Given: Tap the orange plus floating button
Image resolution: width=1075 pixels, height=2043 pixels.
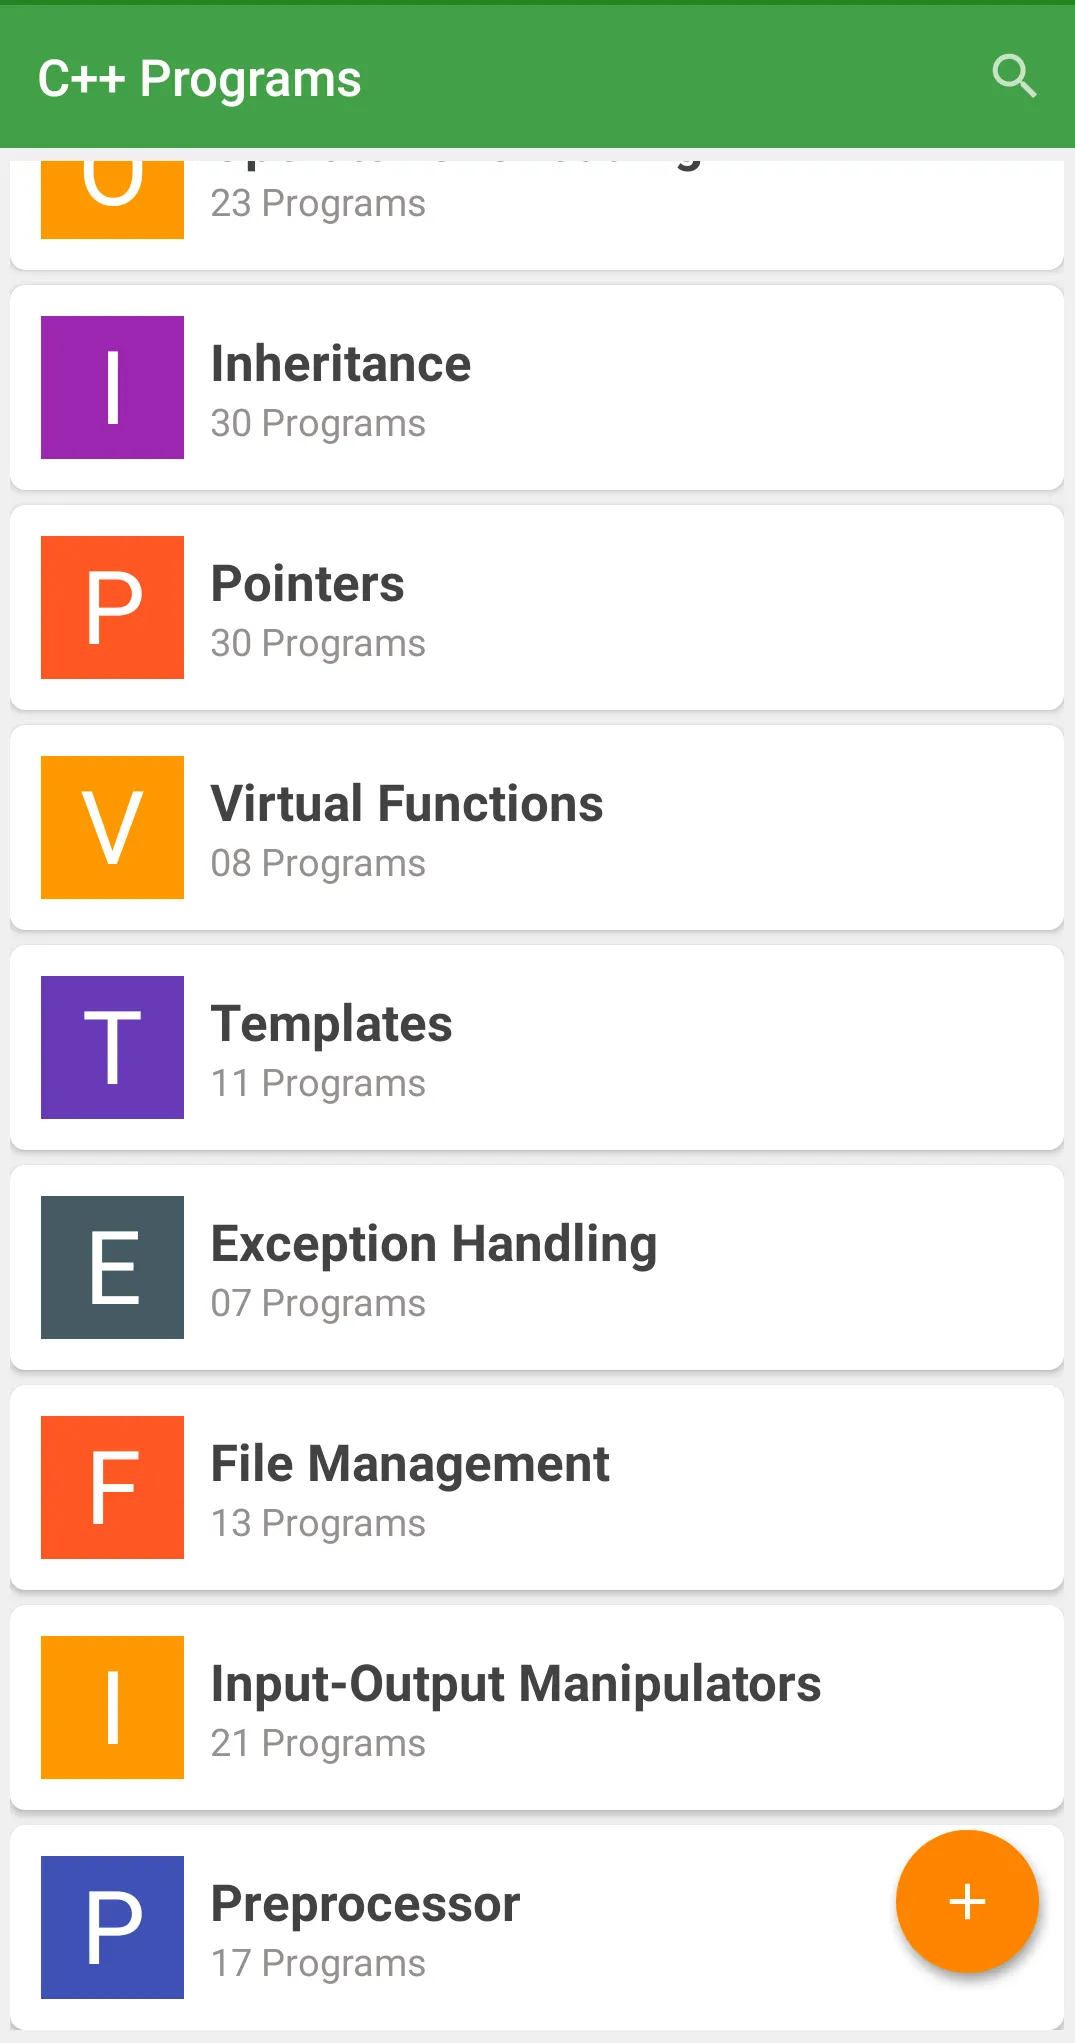Looking at the screenshot, I should click(967, 1902).
